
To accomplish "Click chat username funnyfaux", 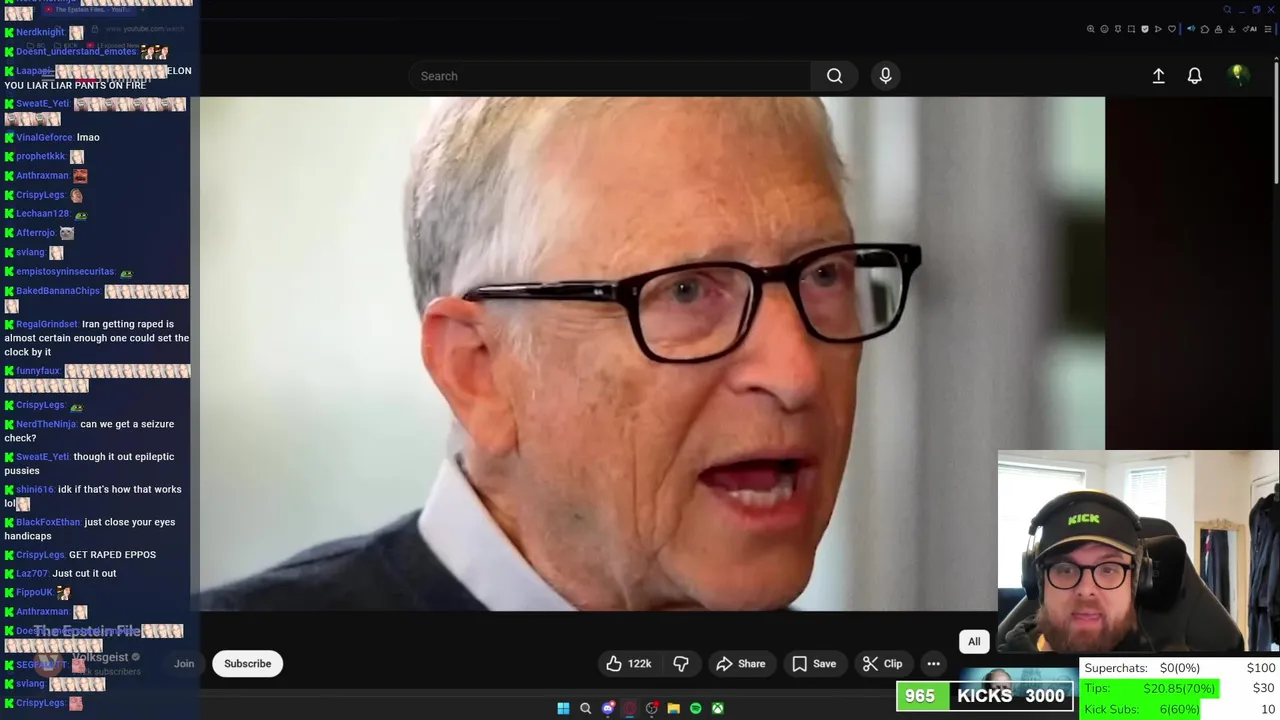I will click(38, 371).
